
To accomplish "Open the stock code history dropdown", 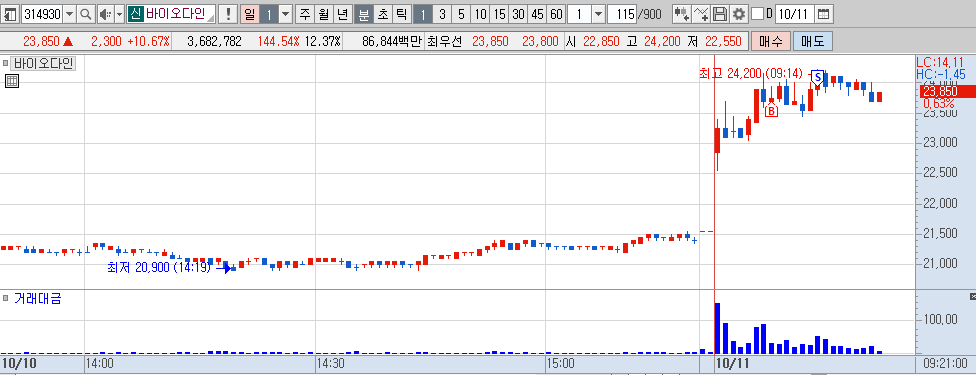I will 69,14.
